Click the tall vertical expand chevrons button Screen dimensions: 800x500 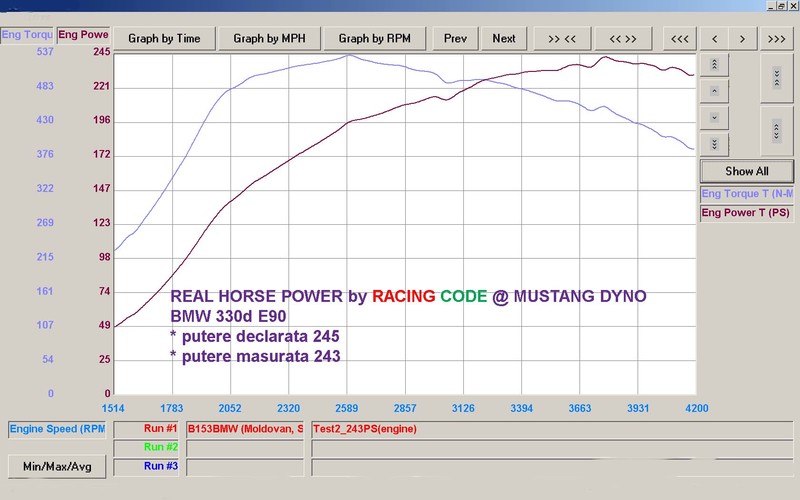point(777,131)
